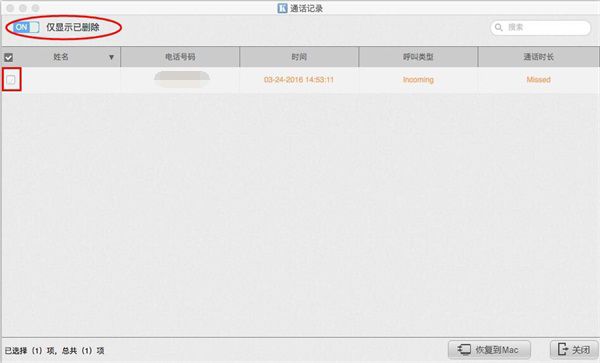Tick the select-all checkbox in header
The image size is (600, 363).
(8, 57)
